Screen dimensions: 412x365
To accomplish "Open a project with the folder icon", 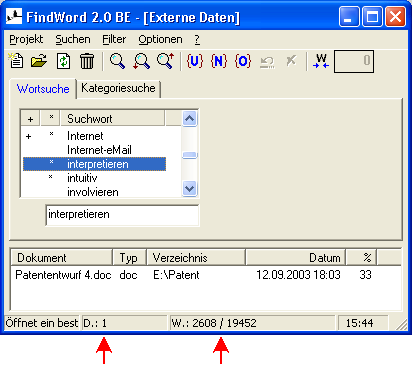I will [39, 61].
